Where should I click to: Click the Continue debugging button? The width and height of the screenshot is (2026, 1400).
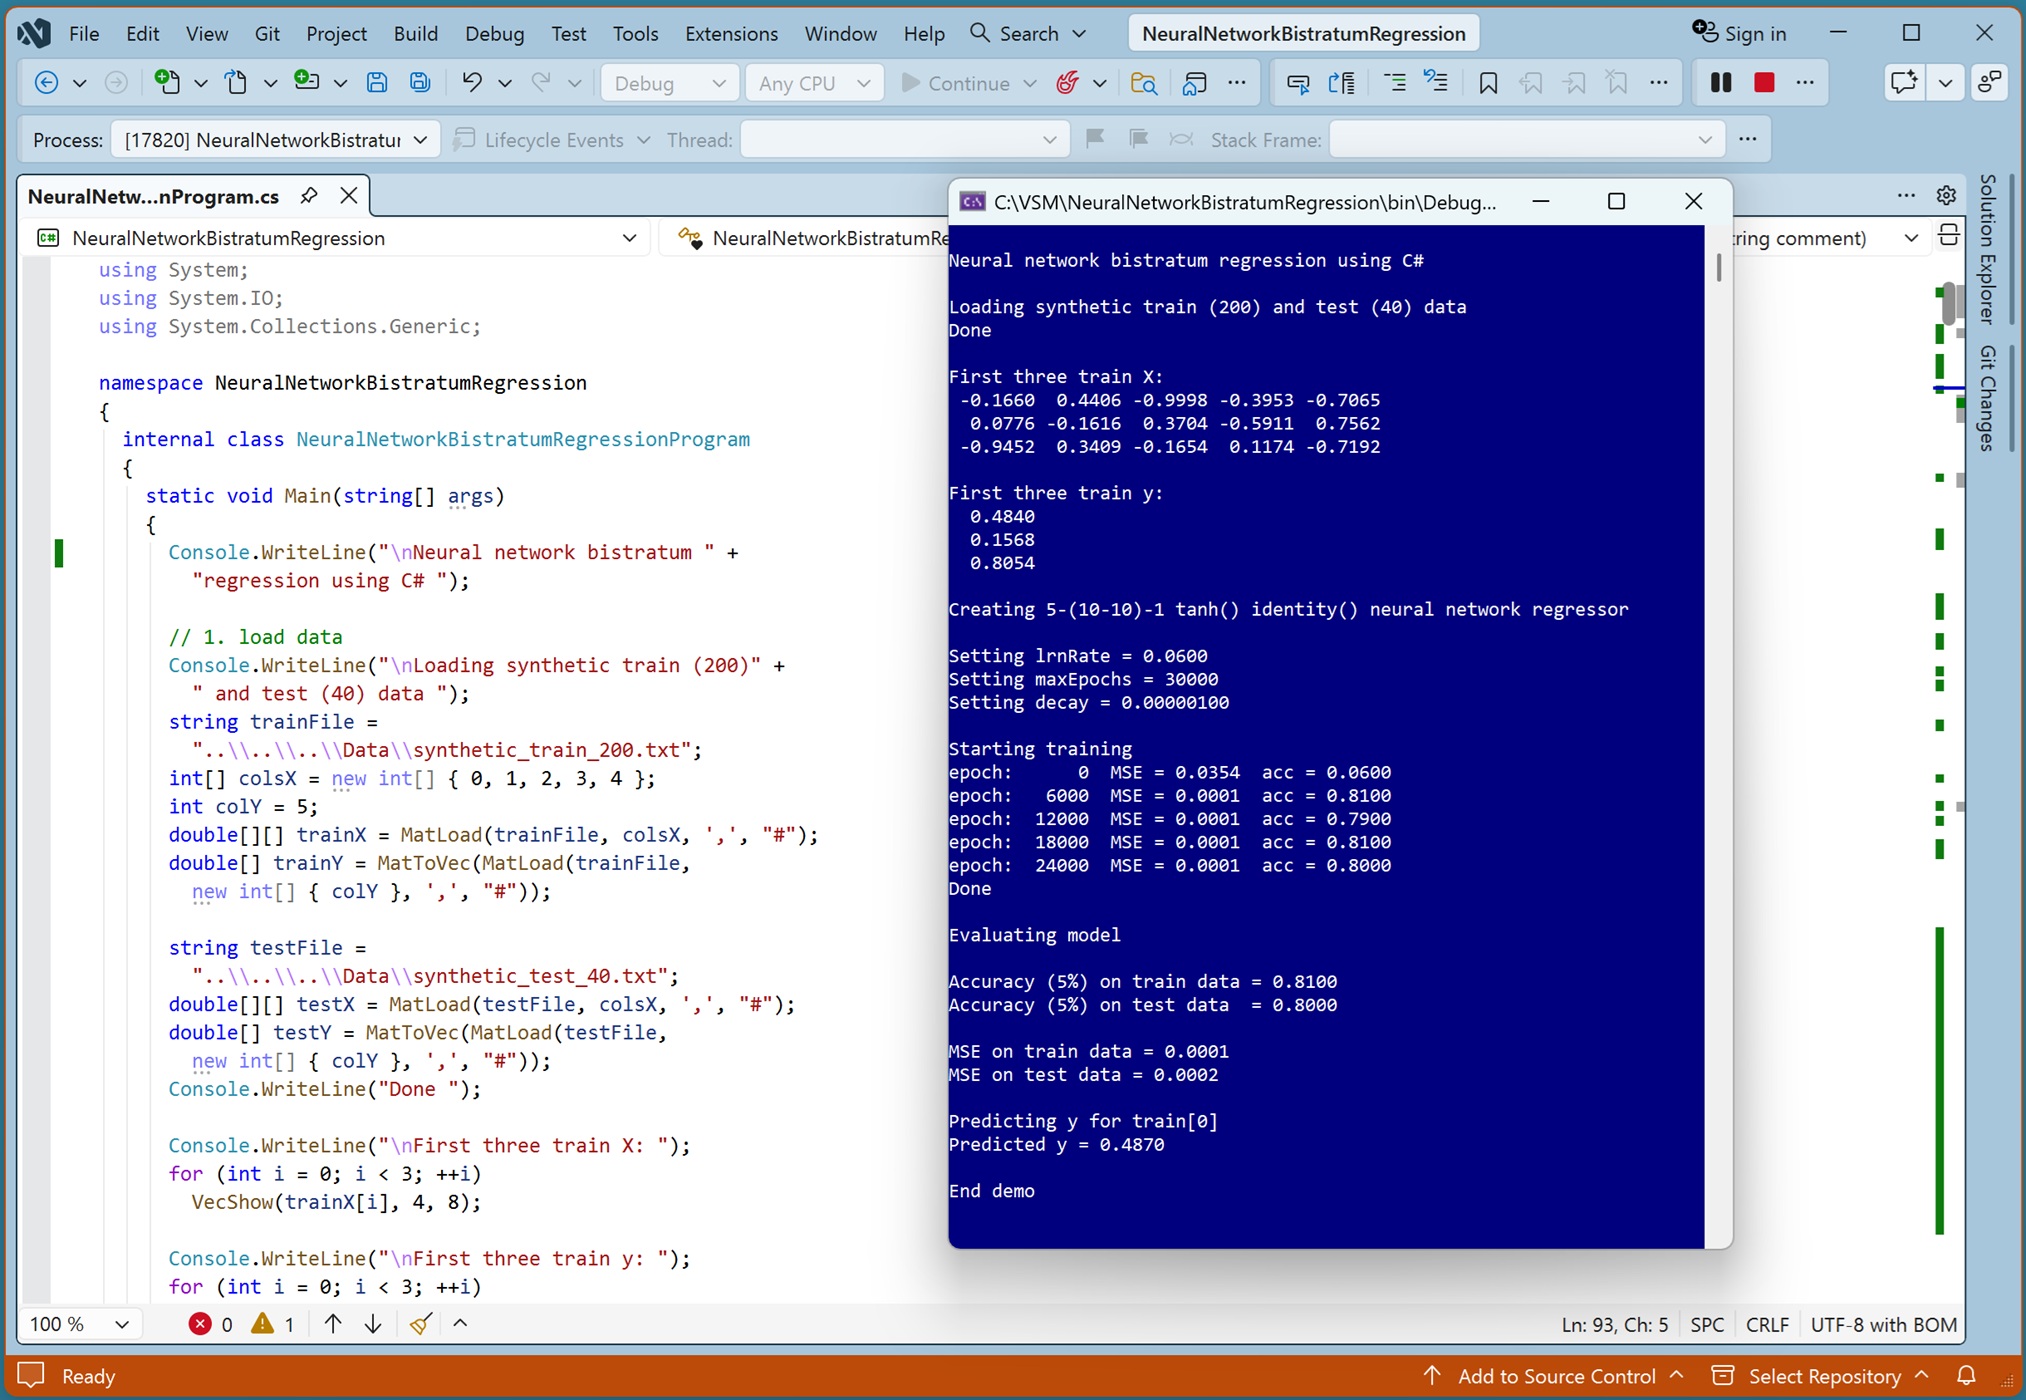pos(956,83)
